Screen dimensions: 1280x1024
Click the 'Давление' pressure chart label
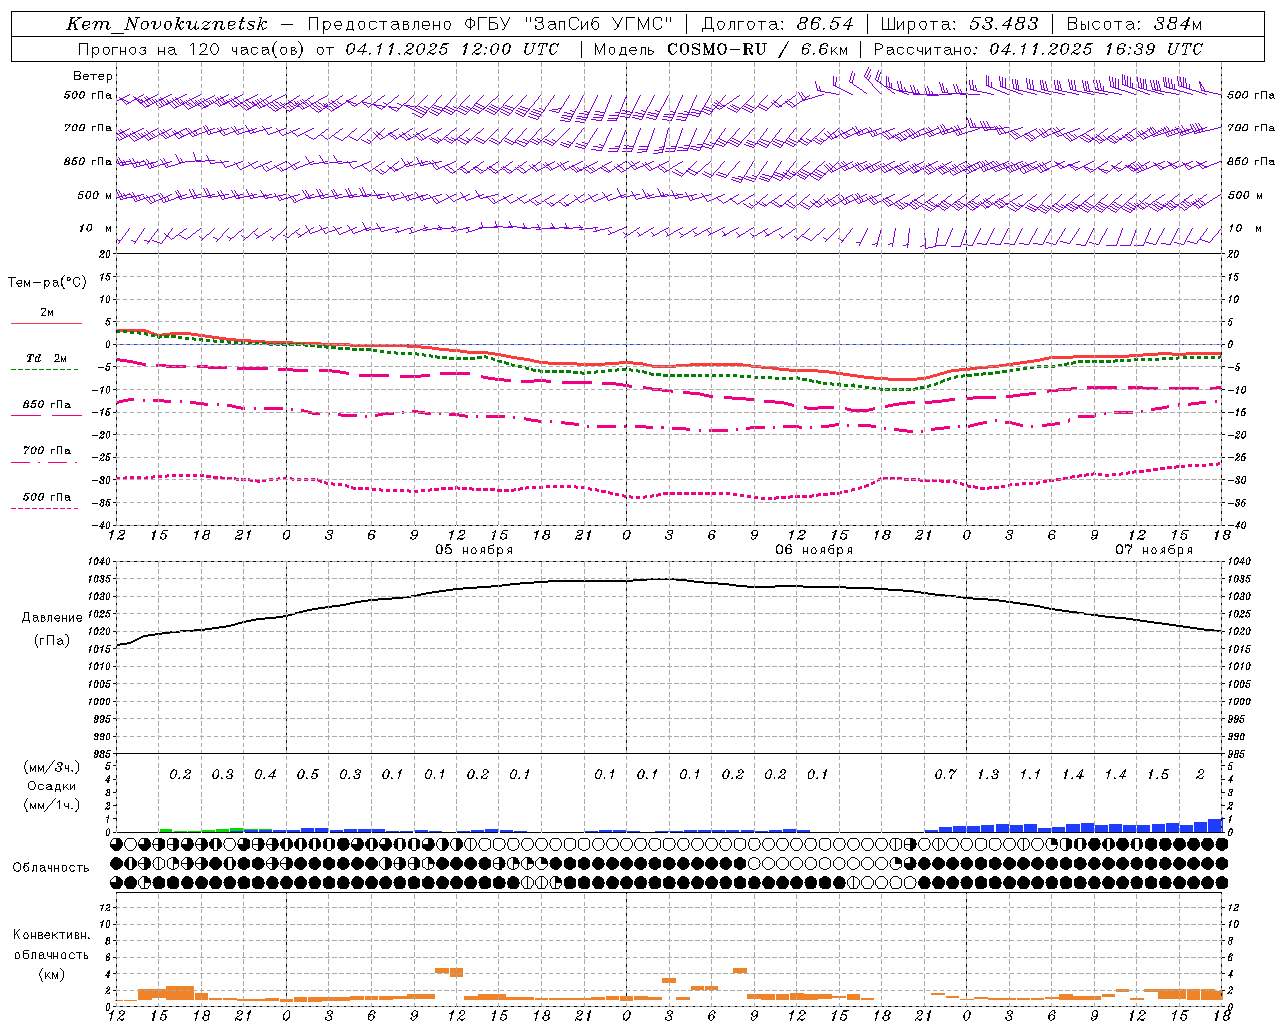tap(52, 618)
